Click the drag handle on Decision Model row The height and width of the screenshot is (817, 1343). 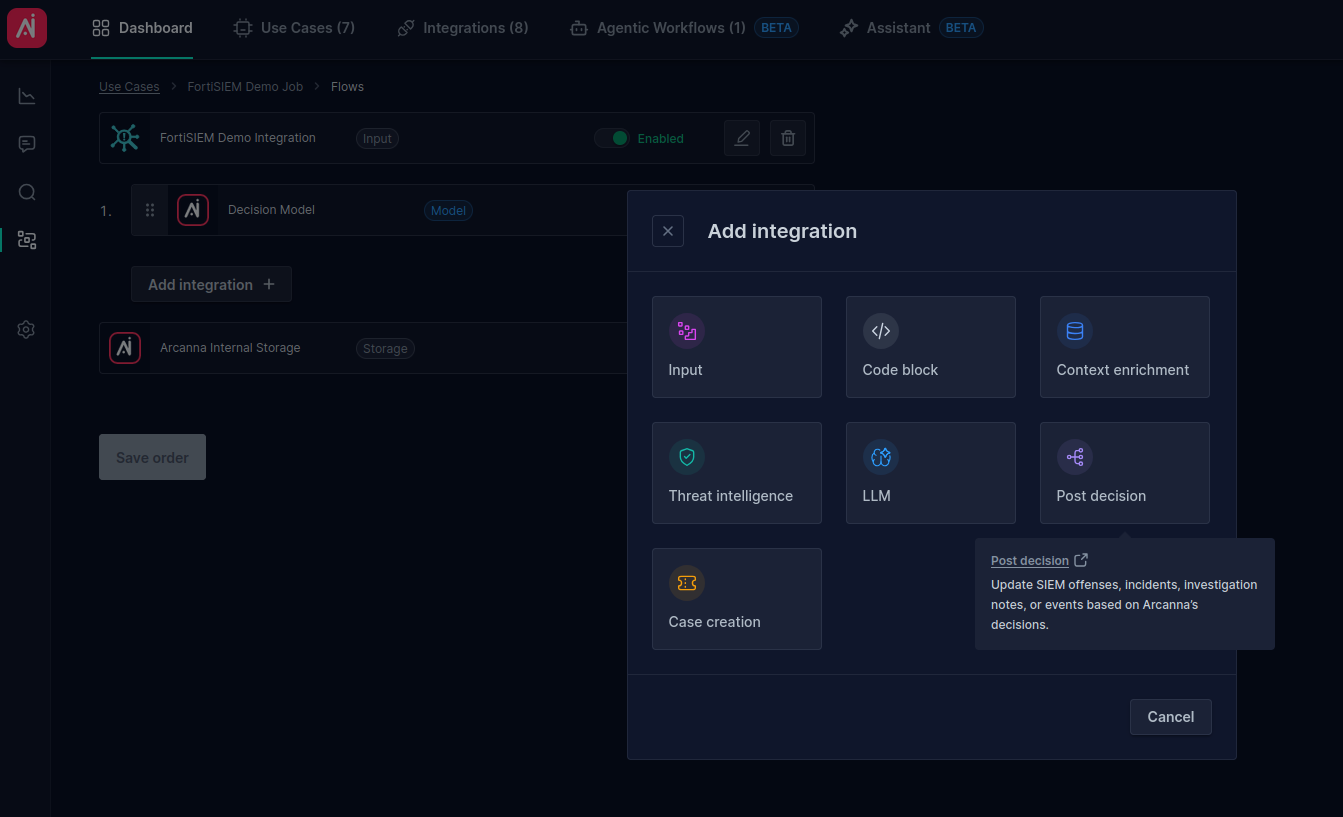click(150, 210)
